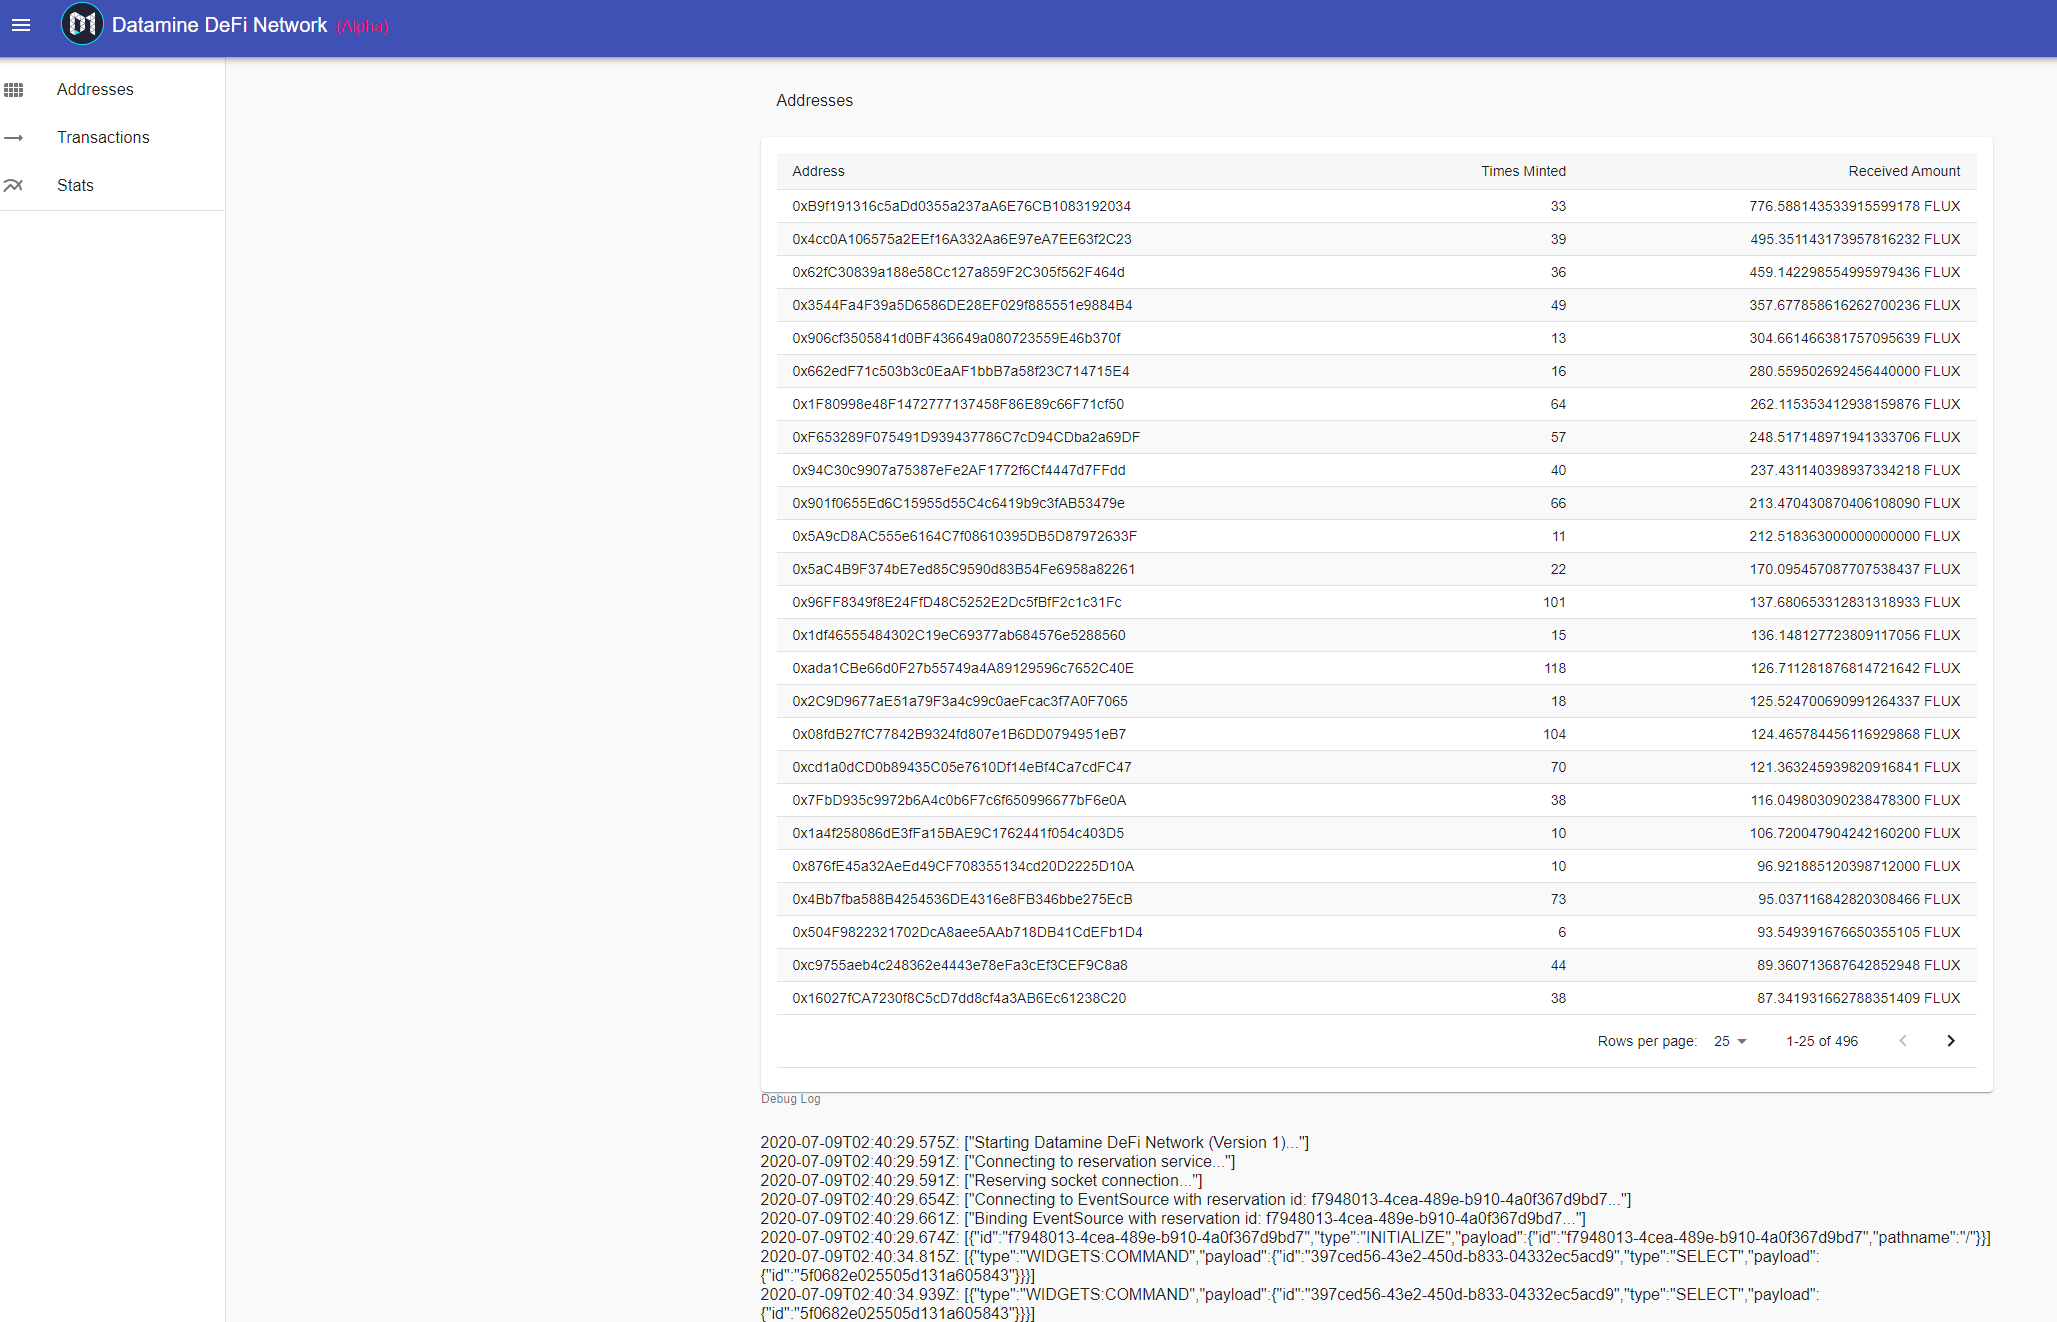The width and height of the screenshot is (2057, 1322).
Task: Click the Datamine logo icon
Action: (82, 24)
